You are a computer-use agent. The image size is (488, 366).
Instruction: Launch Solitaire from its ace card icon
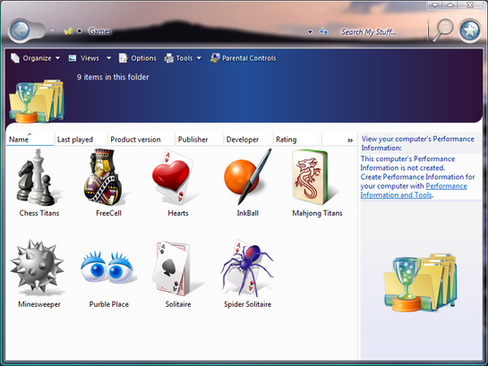point(173,268)
